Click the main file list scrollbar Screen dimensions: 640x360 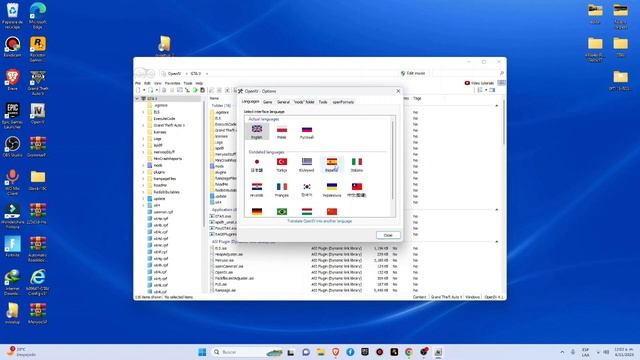pyautogui.click(x=504, y=122)
